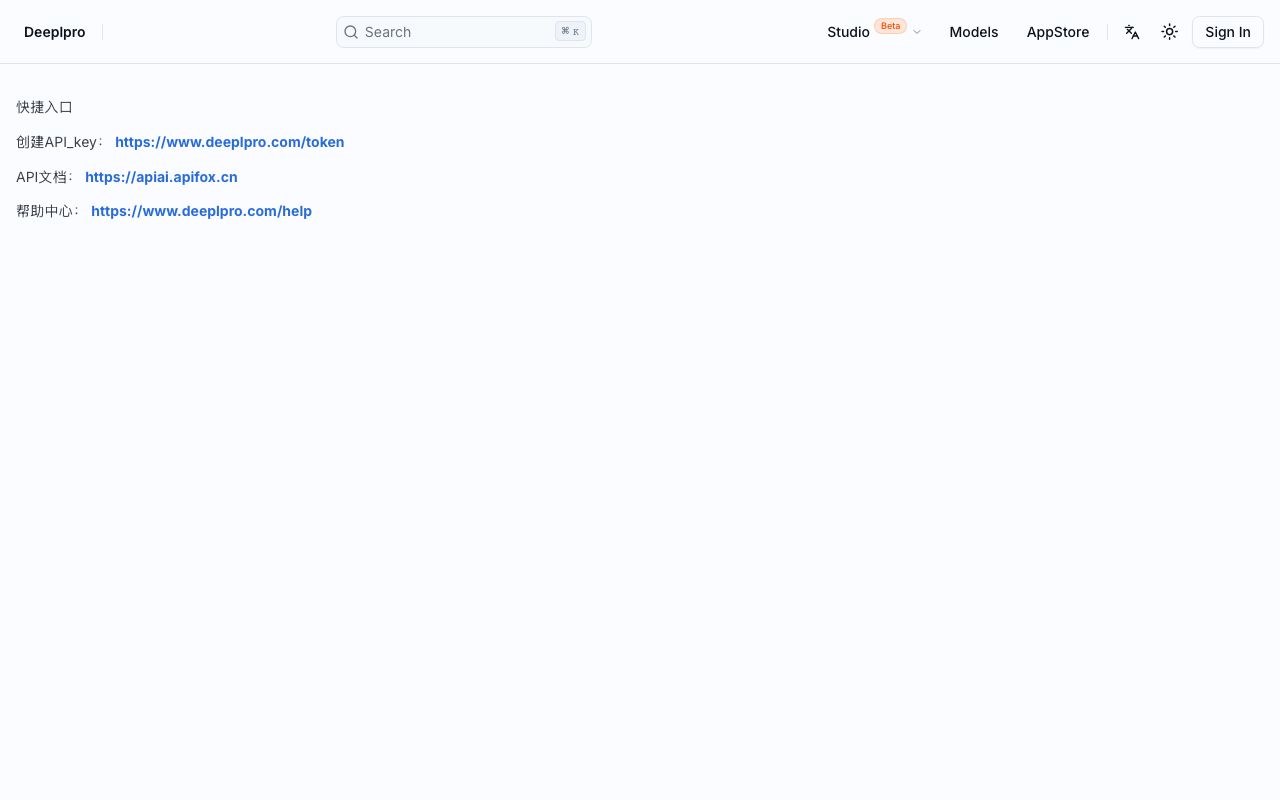
Task: Click the 创建API_key label
Action: (60, 142)
